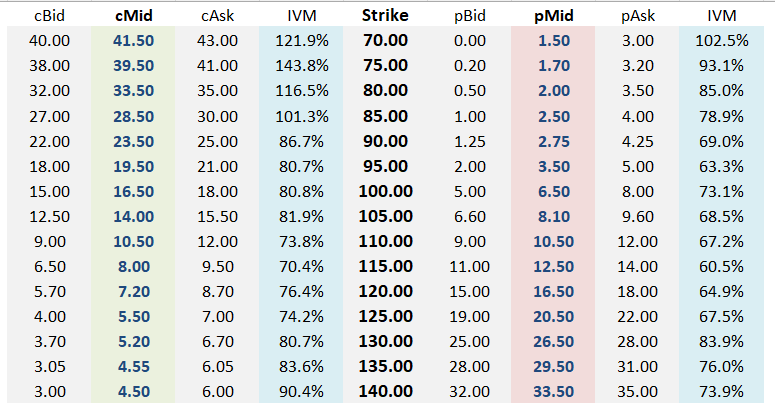Viewport: 775px width, 408px height.
Task: Select the pAsk column header
Action: 638,16
